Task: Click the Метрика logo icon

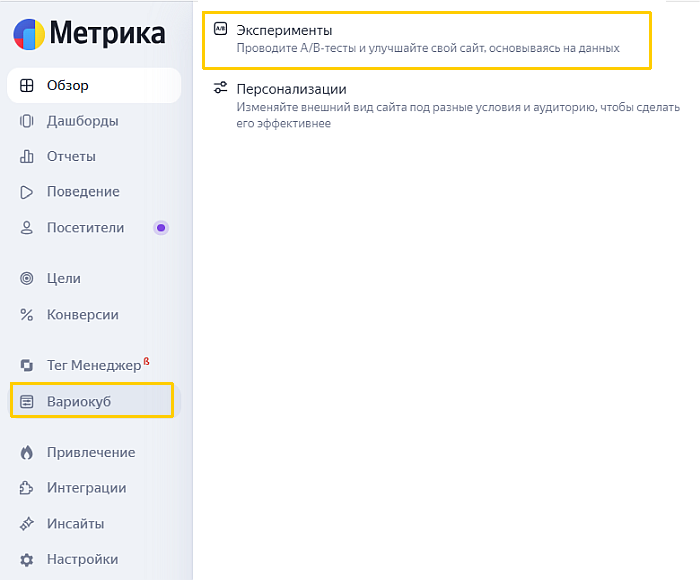Action: [29, 34]
